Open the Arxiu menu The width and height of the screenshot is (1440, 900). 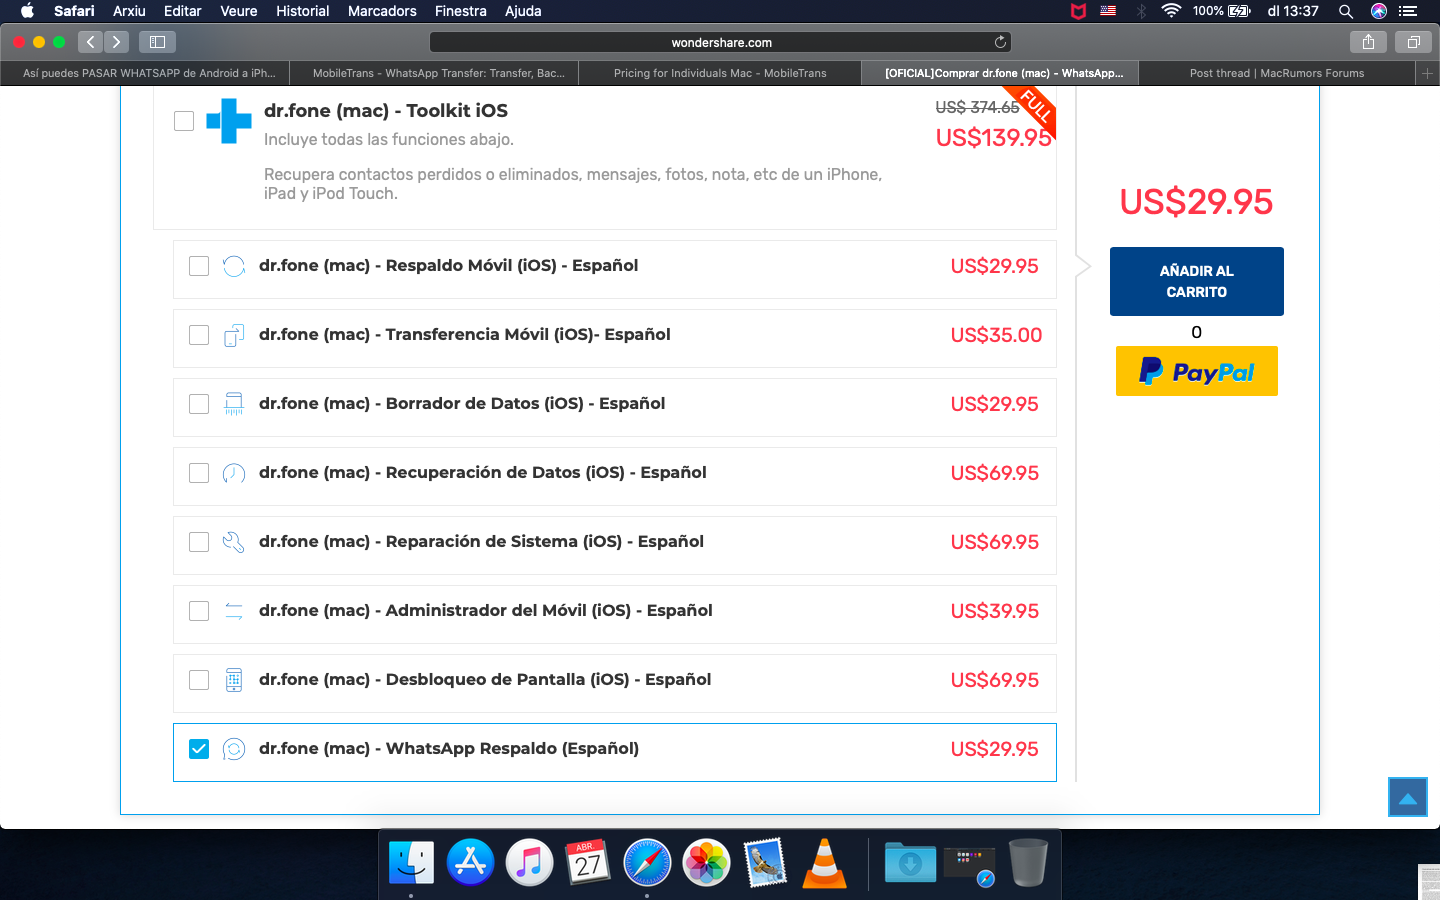click(x=129, y=11)
